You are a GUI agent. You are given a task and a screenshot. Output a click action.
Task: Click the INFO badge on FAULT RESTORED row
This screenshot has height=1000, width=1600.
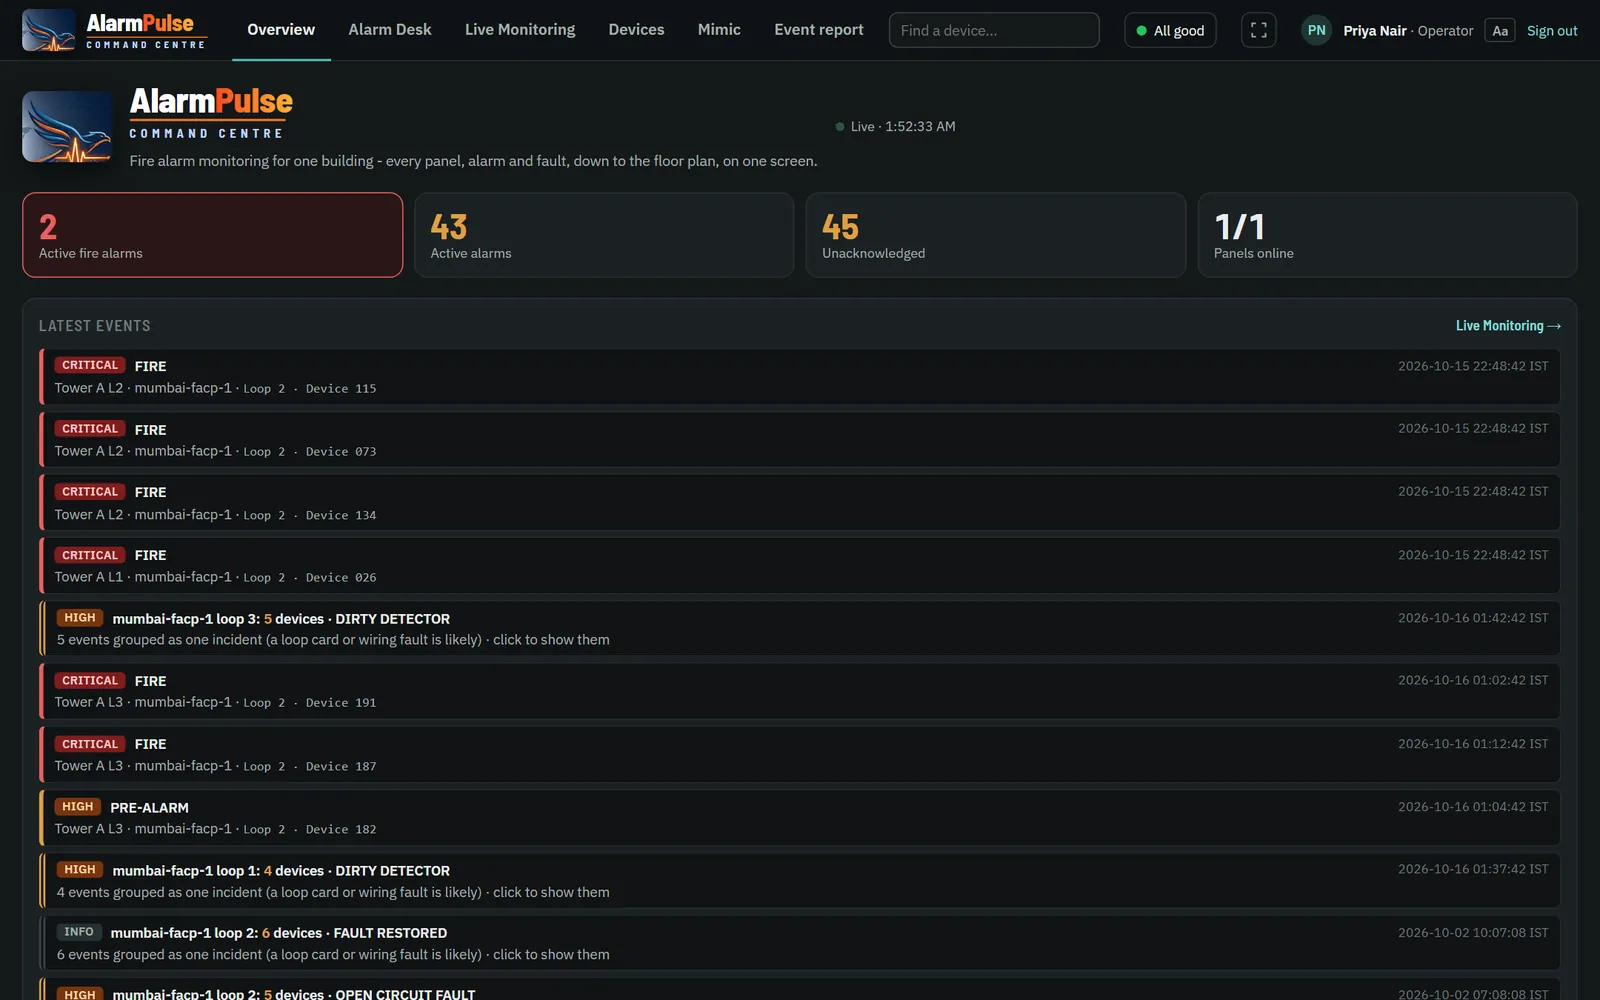79,932
